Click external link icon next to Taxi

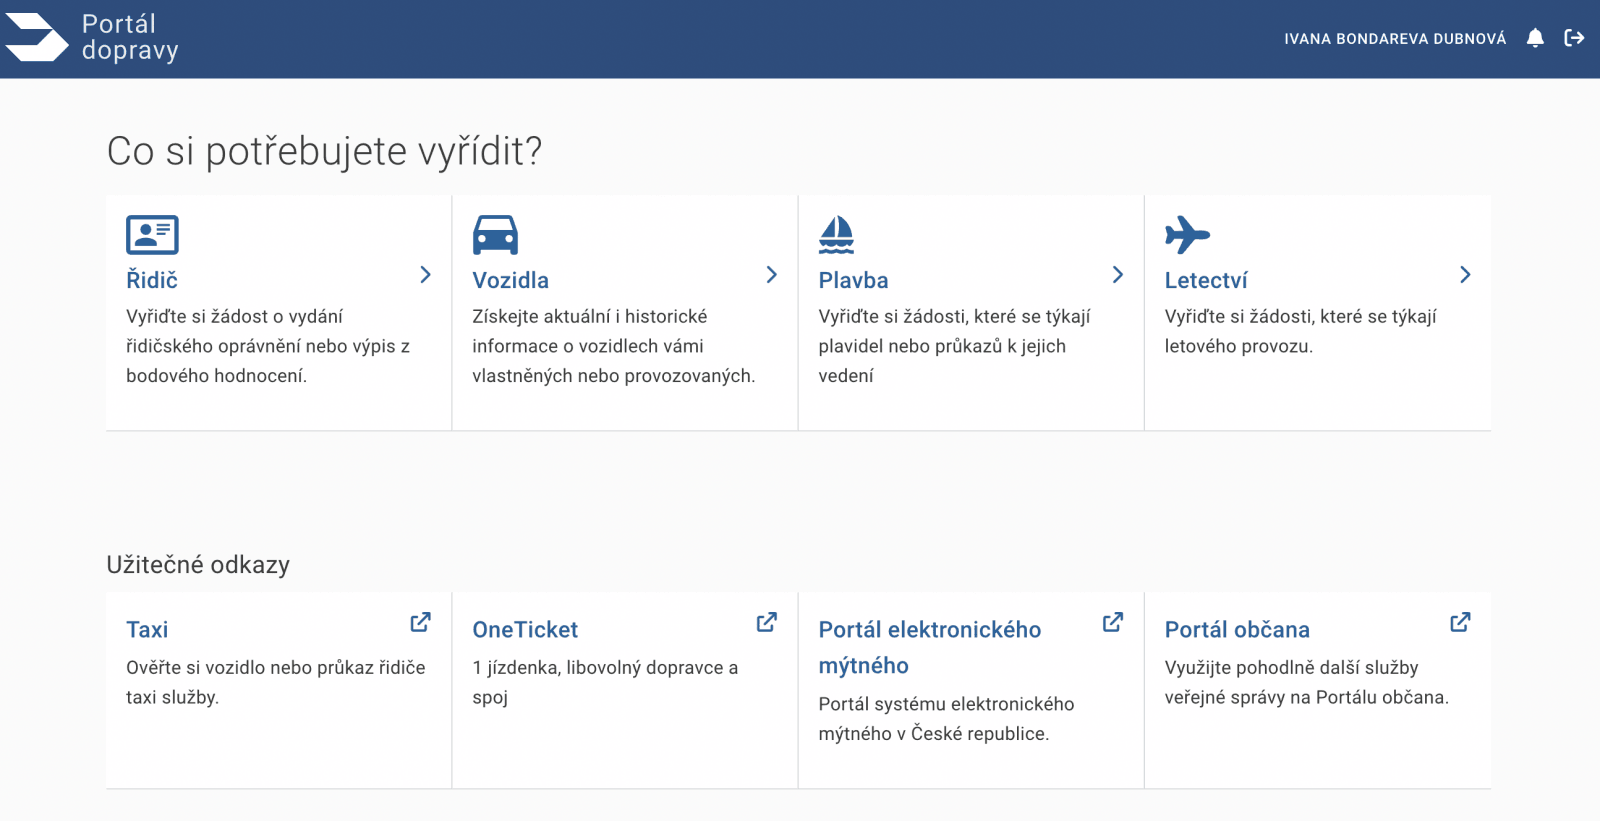point(421,622)
